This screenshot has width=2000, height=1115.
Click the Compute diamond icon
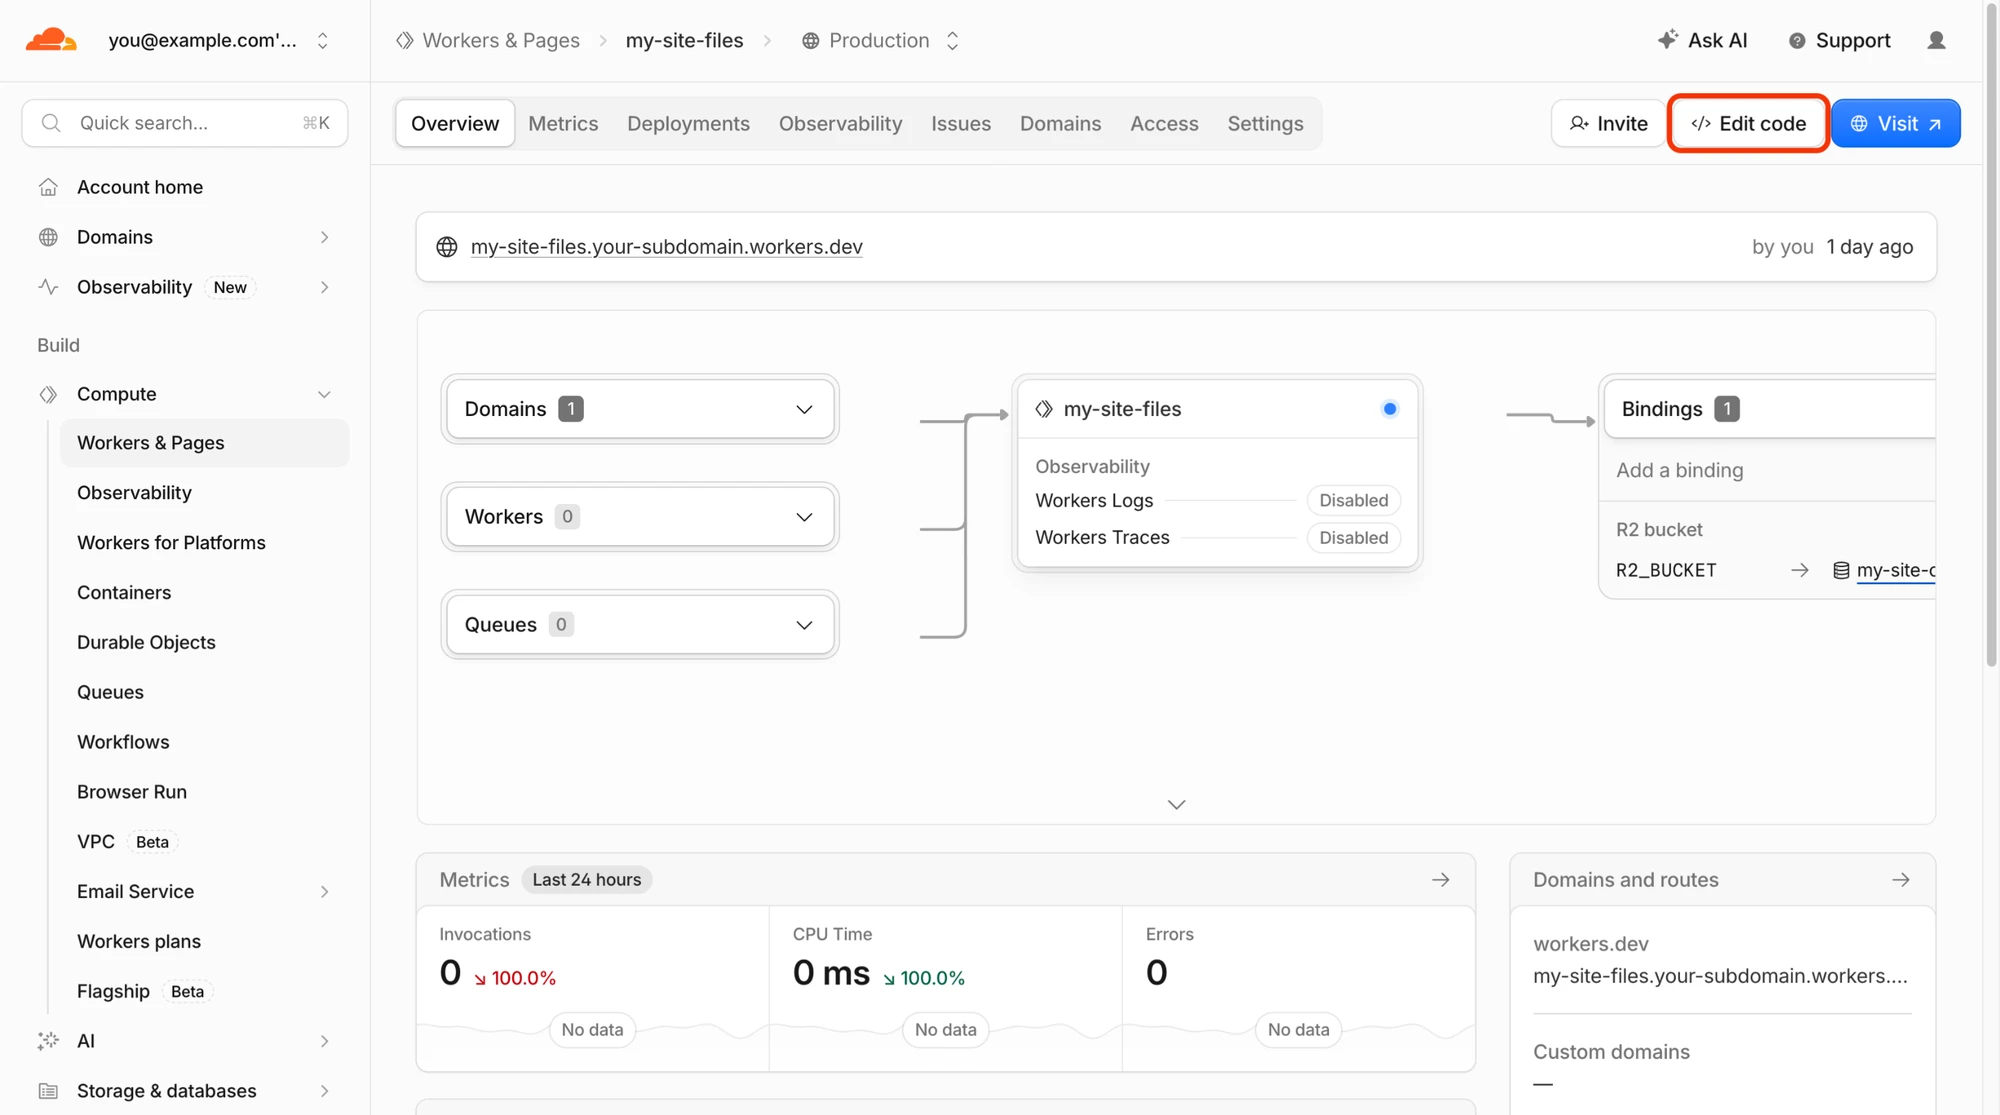(48, 394)
